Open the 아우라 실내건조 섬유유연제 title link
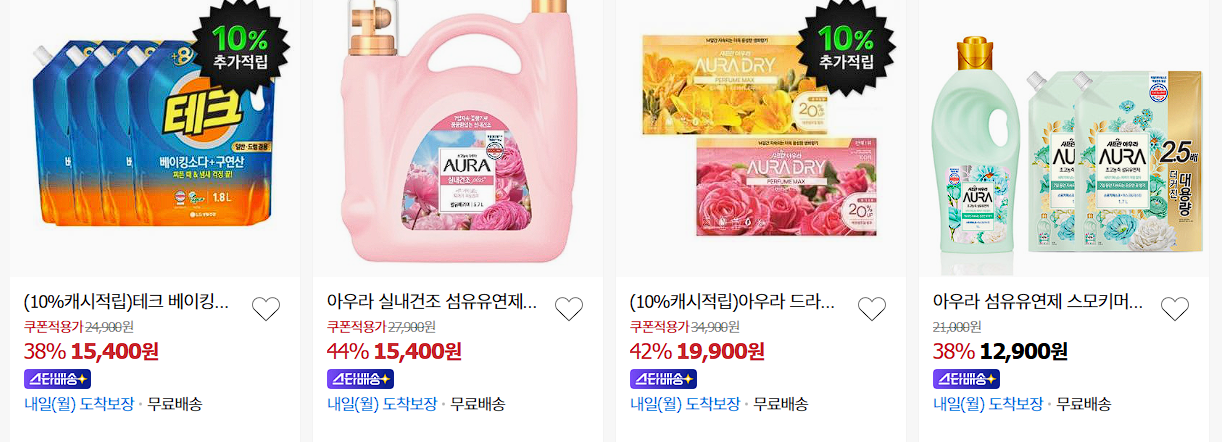This screenshot has width=1222, height=442. point(432,301)
